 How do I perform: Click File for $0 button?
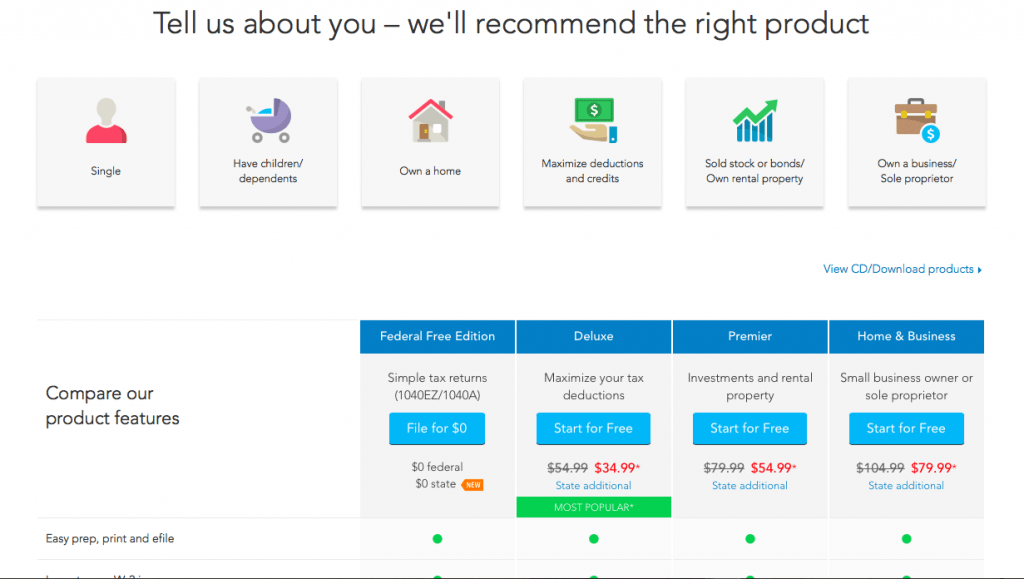pos(437,428)
